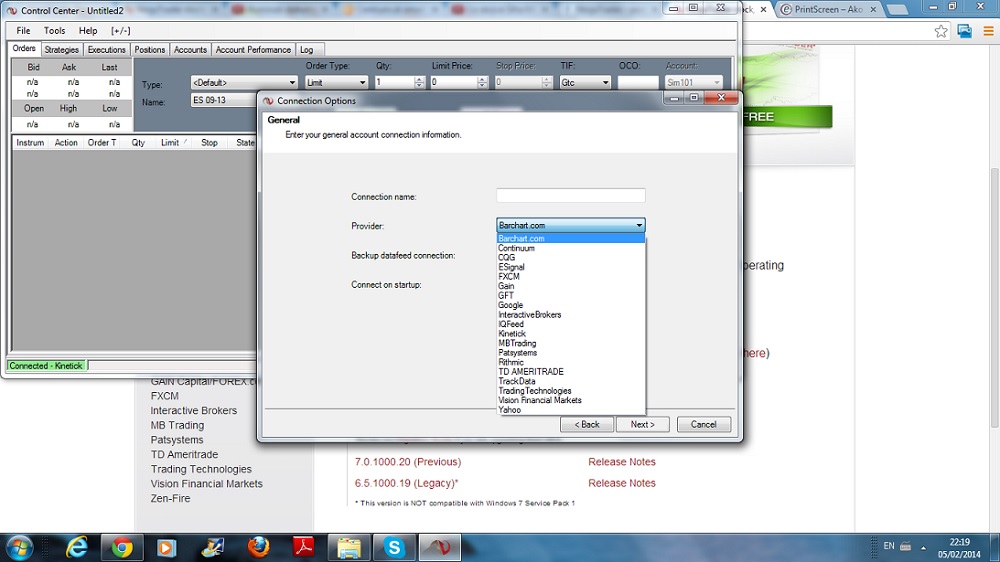Screen dimensions: 1000x562
Task: Switch to the Executions tab
Action: (x=107, y=50)
